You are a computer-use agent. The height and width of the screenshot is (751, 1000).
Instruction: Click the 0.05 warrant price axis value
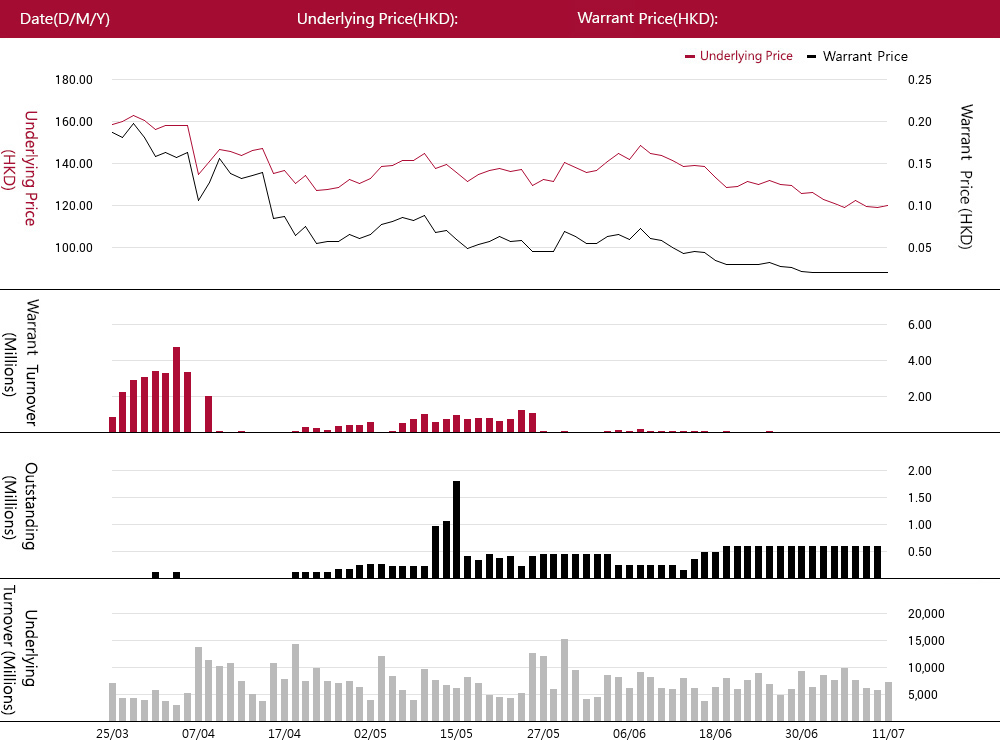point(920,248)
